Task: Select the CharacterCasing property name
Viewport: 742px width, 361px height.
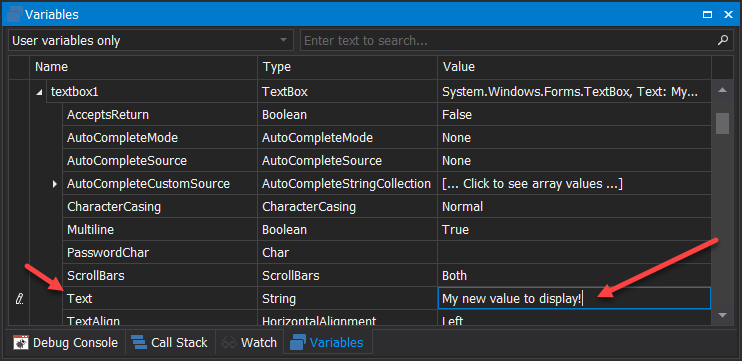Action: pyautogui.click(x=114, y=207)
